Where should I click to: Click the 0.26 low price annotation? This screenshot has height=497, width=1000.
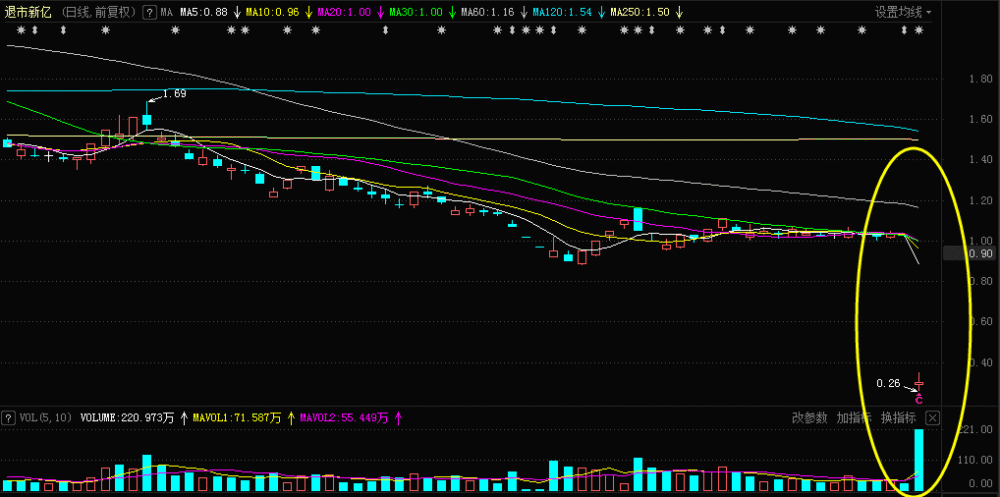(888, 383)
